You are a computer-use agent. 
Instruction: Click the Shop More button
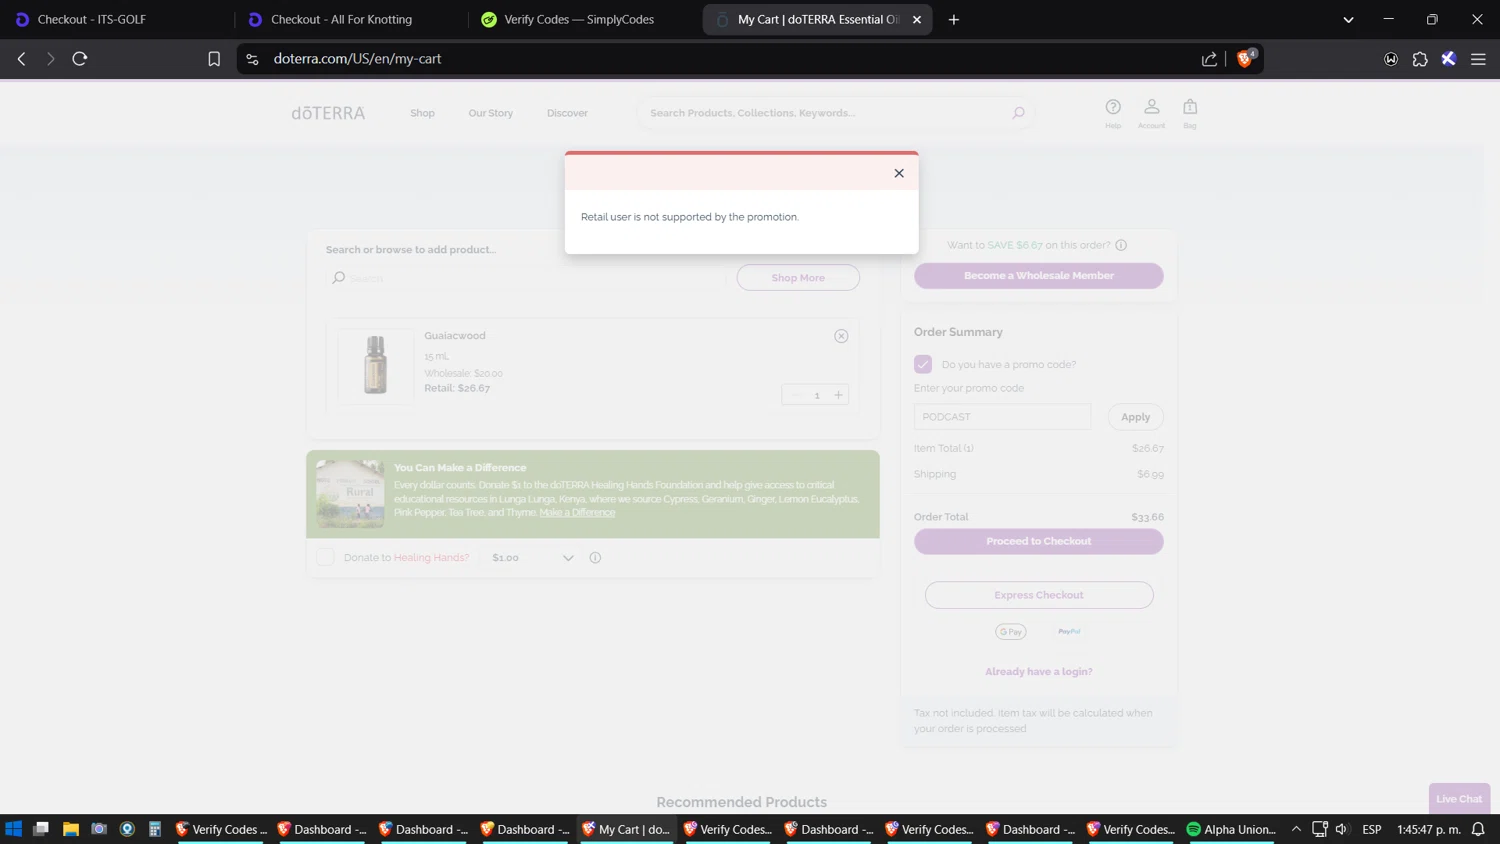click(798, 278)
